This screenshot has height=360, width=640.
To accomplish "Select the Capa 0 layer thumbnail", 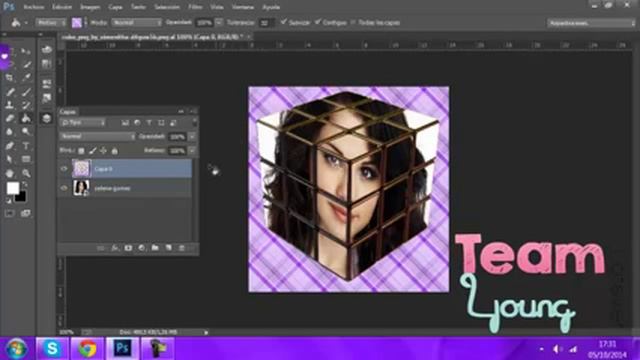I will (x=81, y=169).
